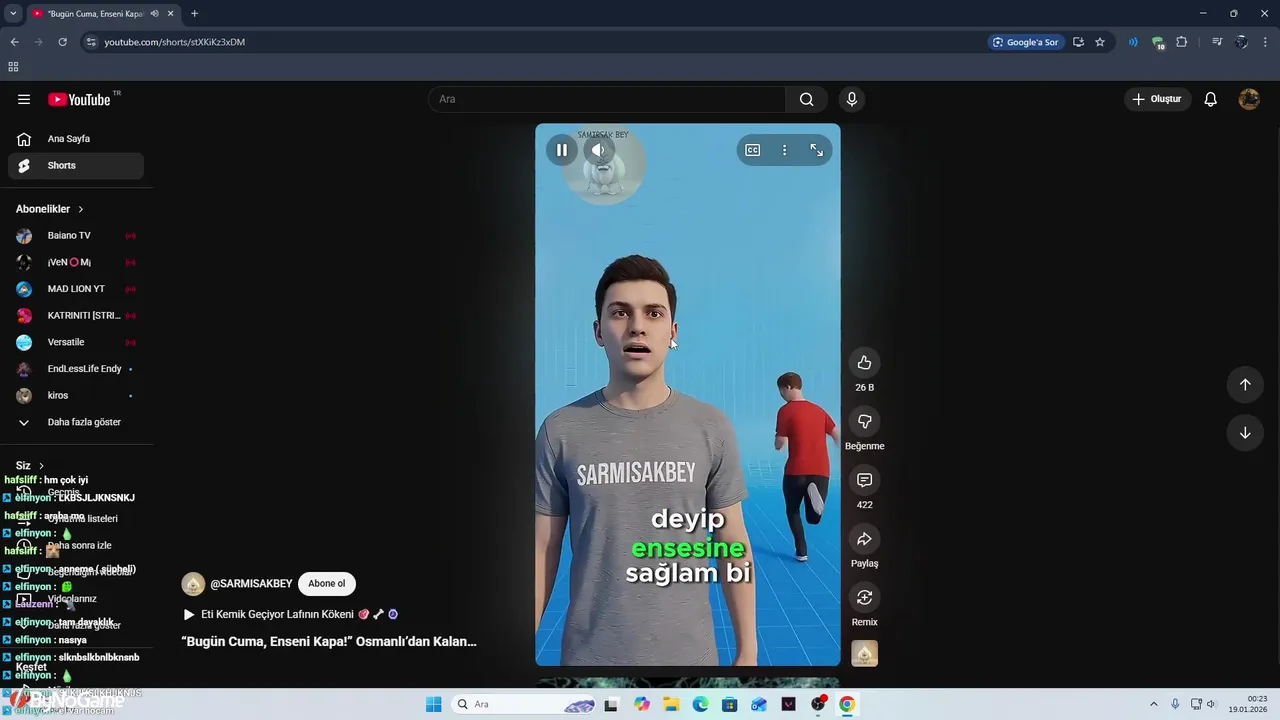Start voice search with microphone icon

coord(852,99)
